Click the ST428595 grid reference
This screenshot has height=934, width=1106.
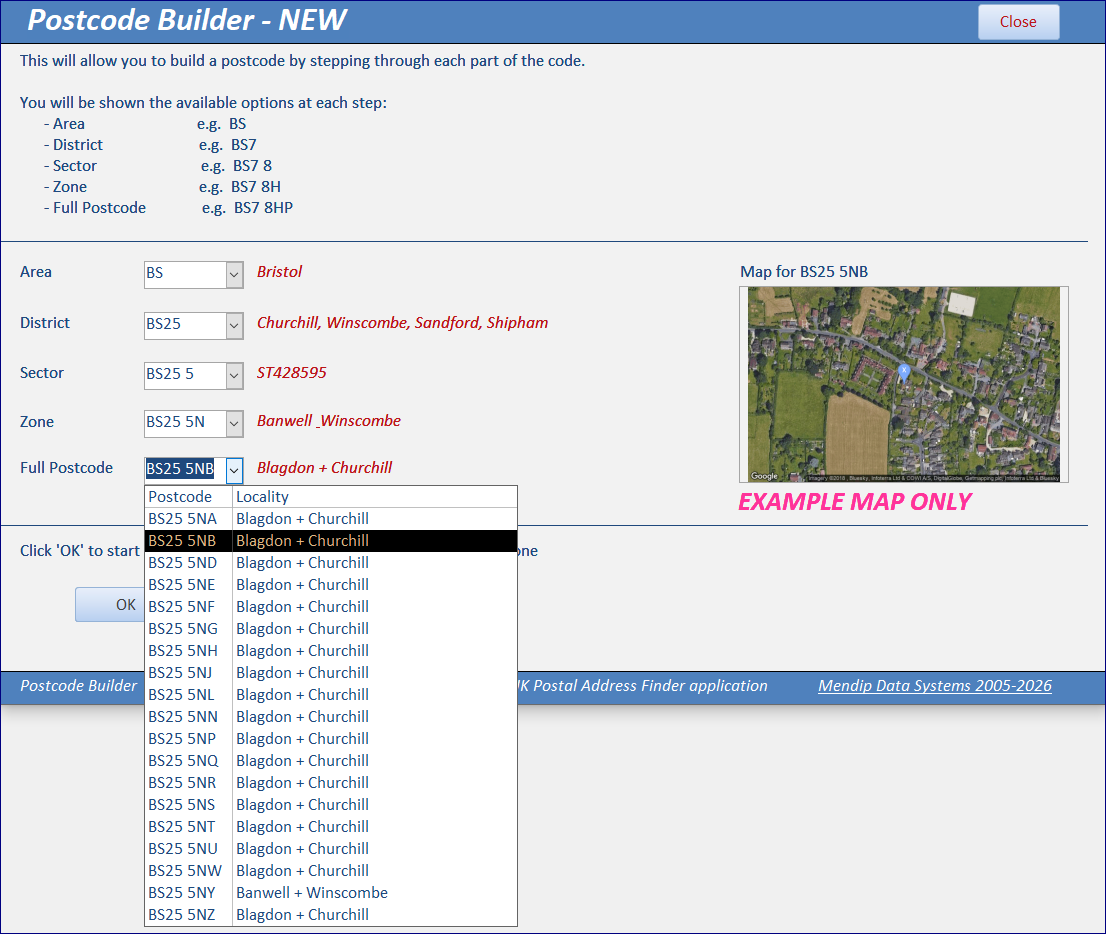coord(291,372)
